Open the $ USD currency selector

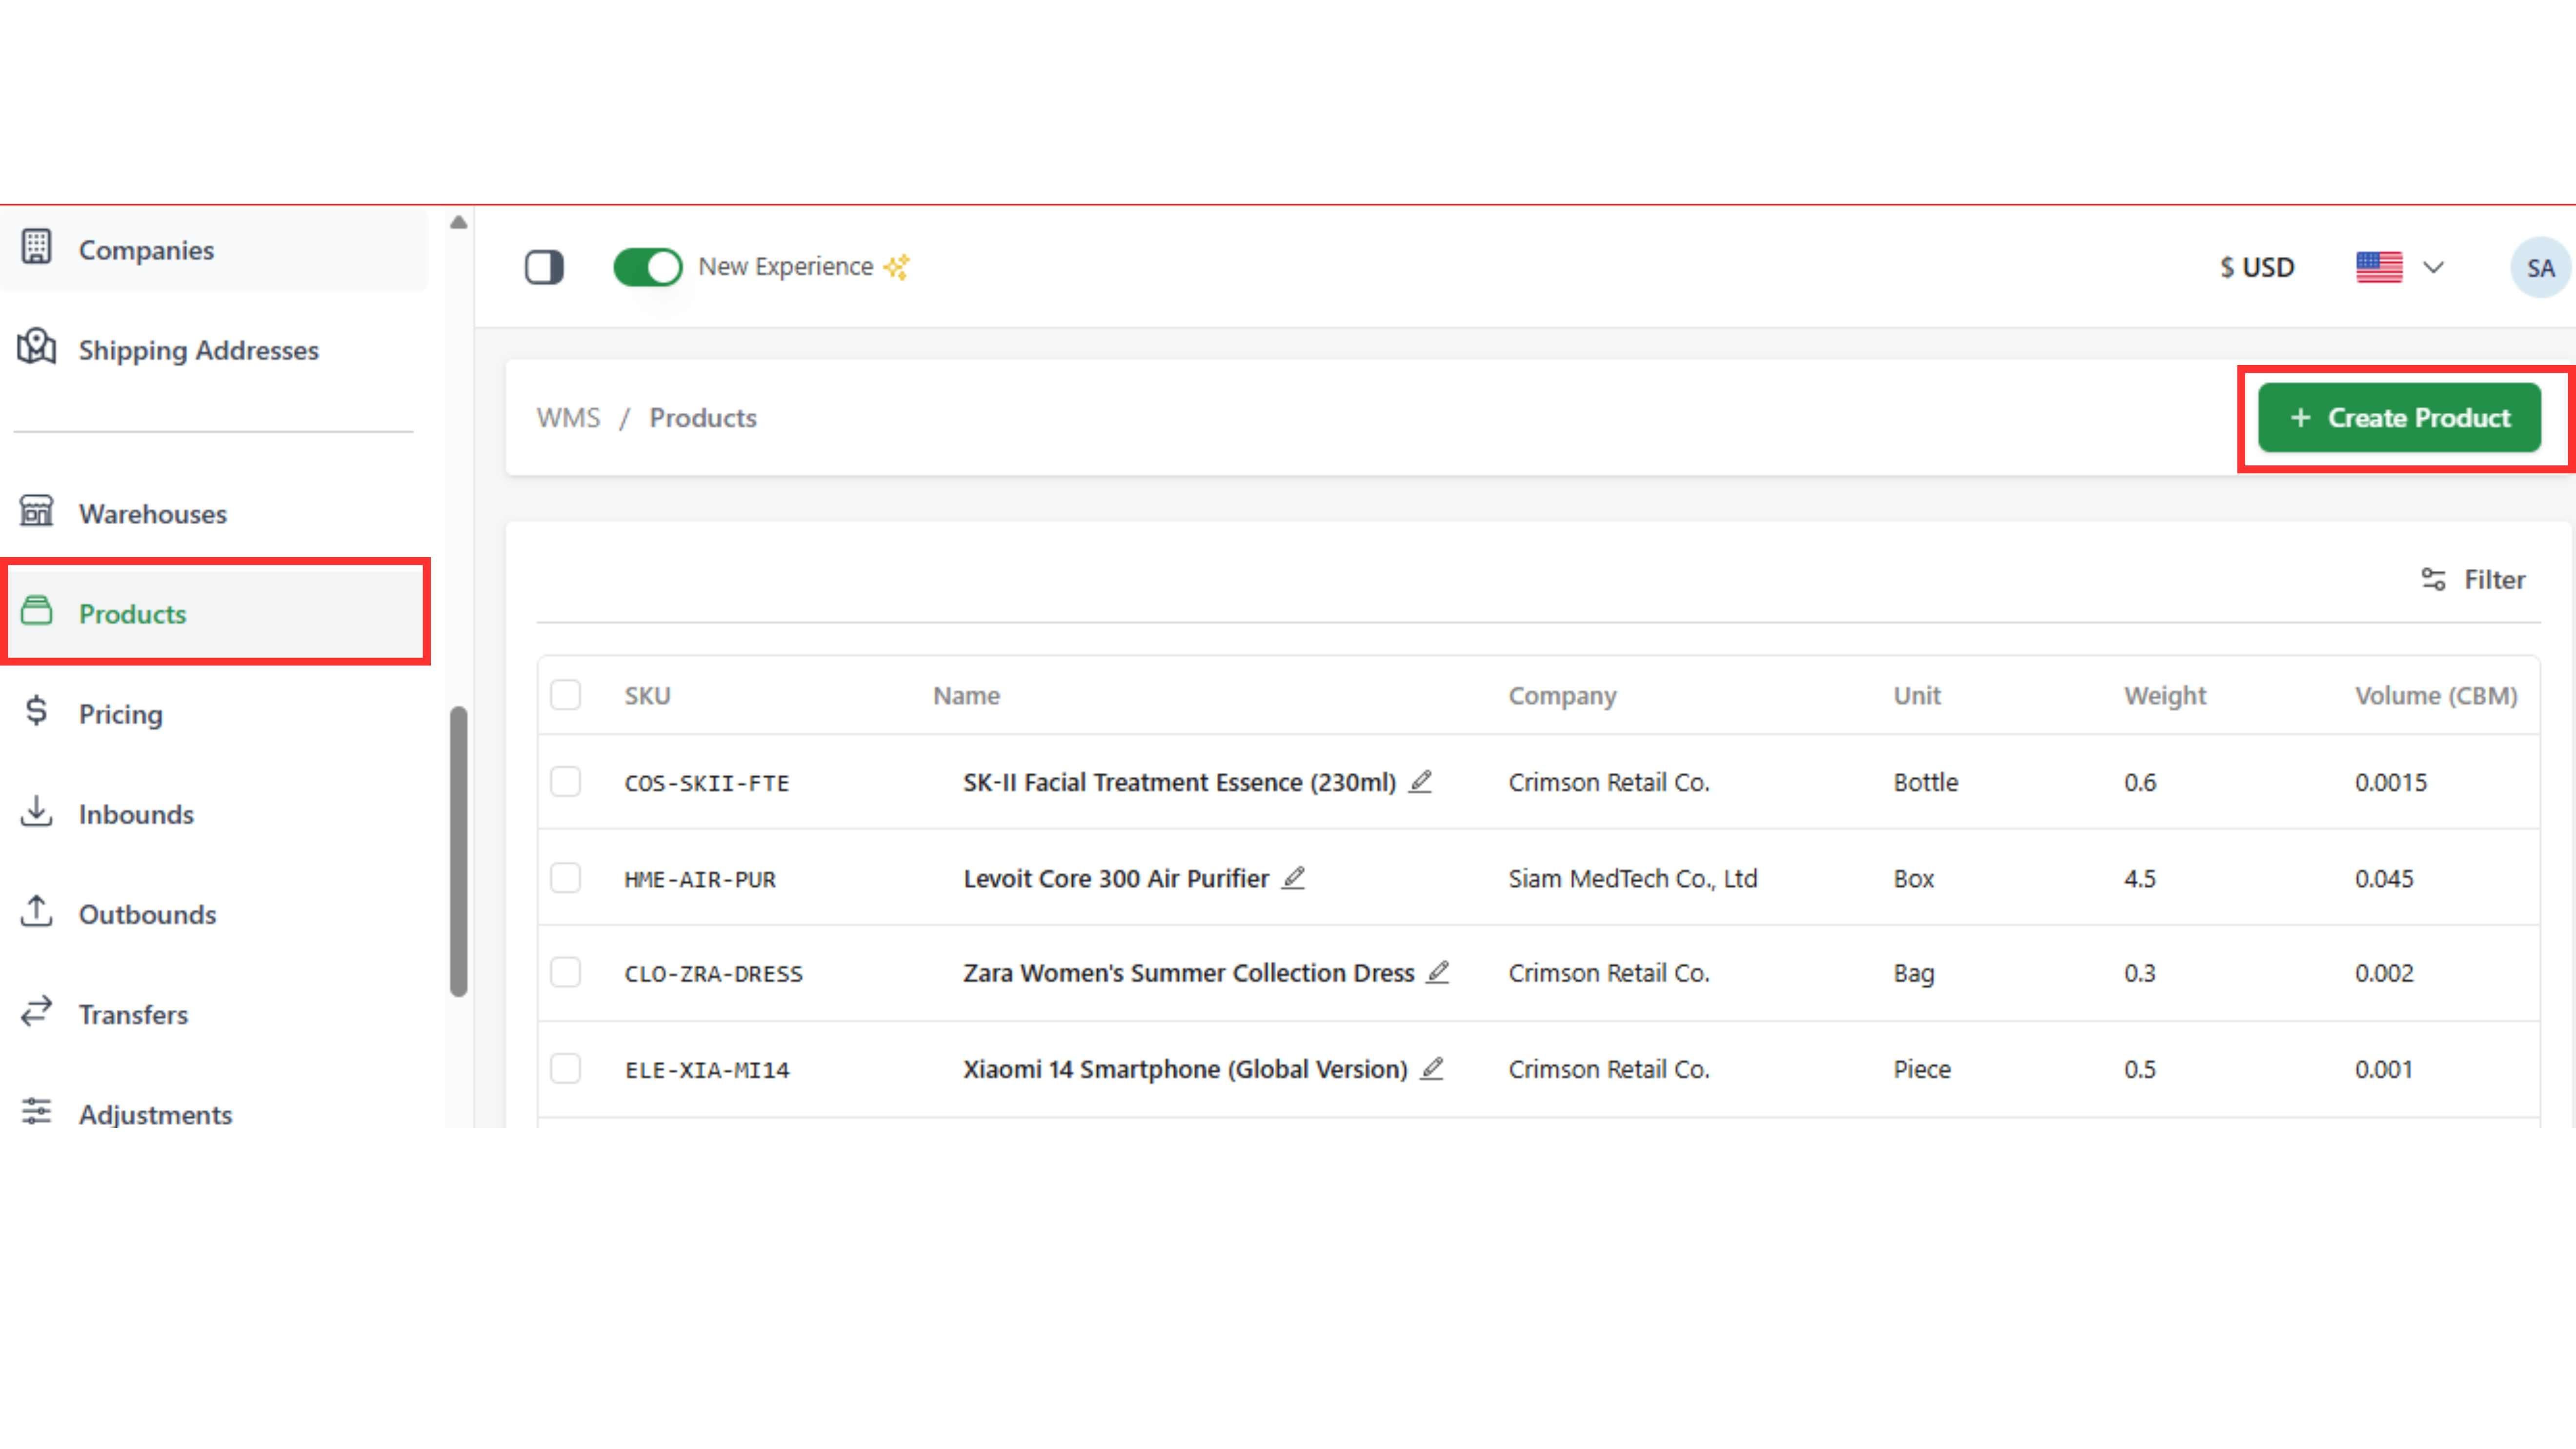tap(2257, 267)
